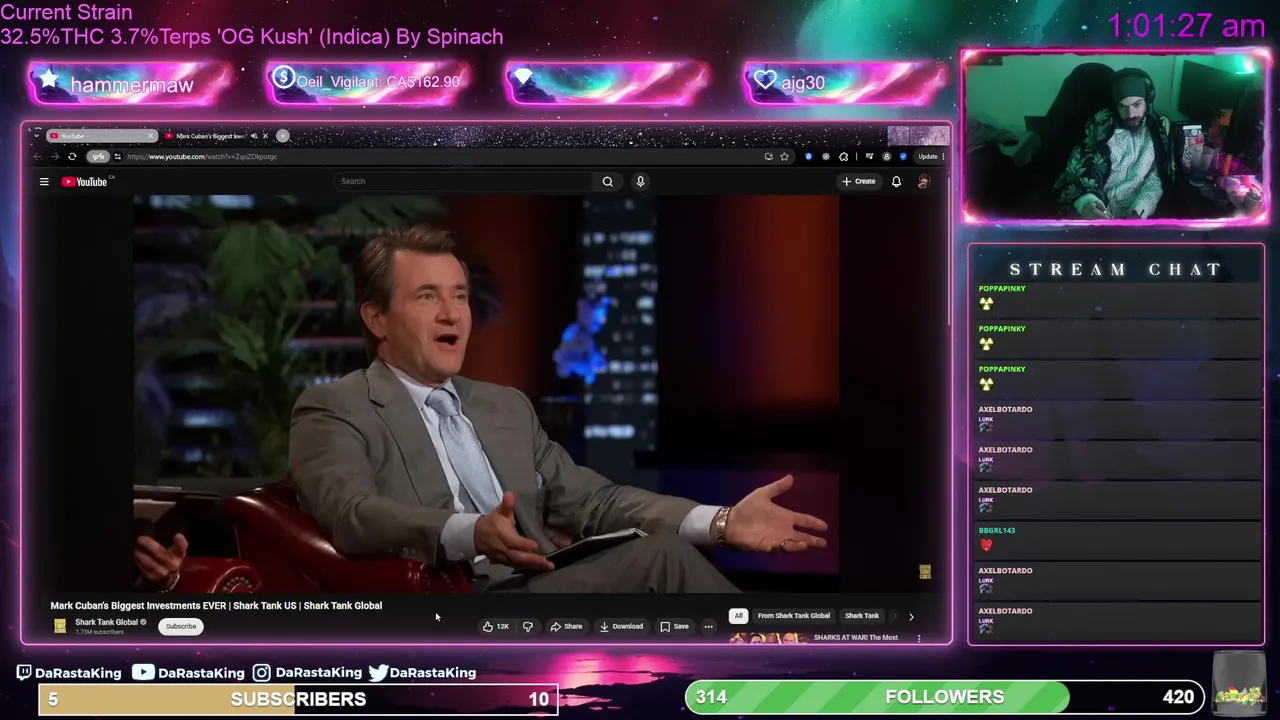Open the YouTube guide hamburger menu

[44, 181]
